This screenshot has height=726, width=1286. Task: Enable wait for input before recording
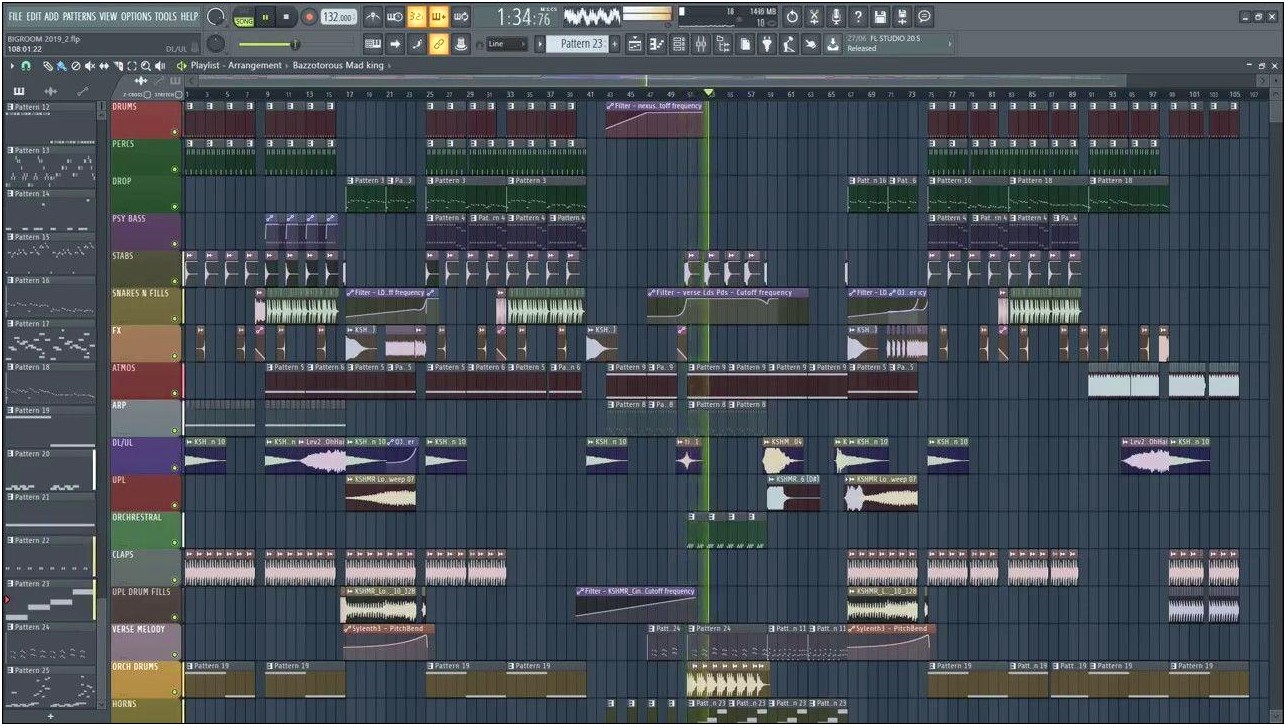[394, 17]
